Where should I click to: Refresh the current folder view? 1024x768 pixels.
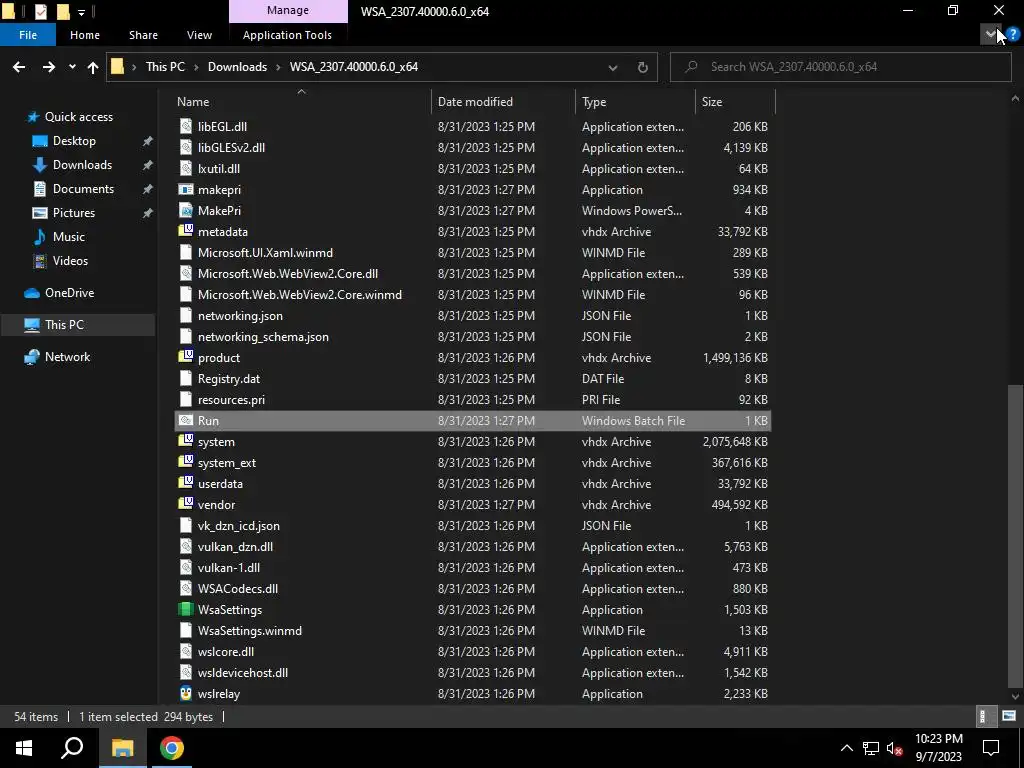[643, 67]
